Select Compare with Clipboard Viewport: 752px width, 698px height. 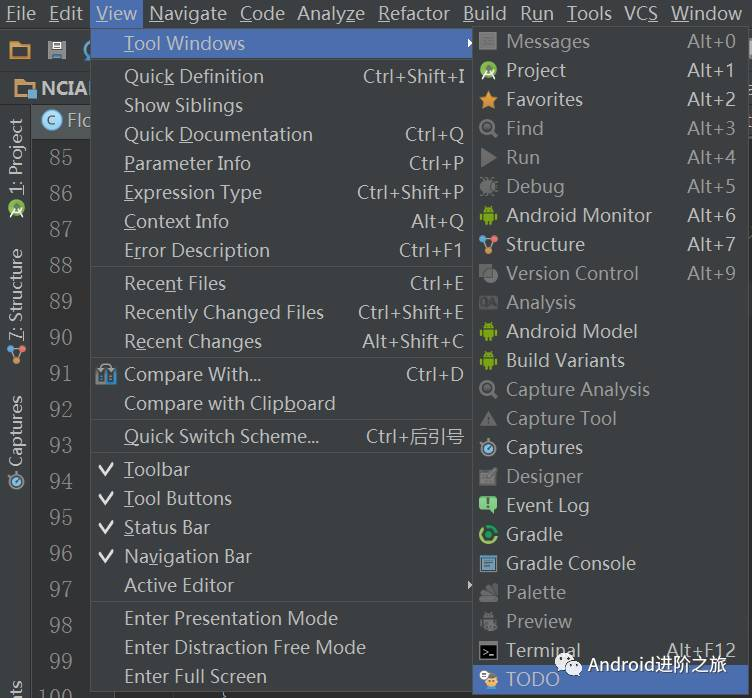[x=282, y=403]
